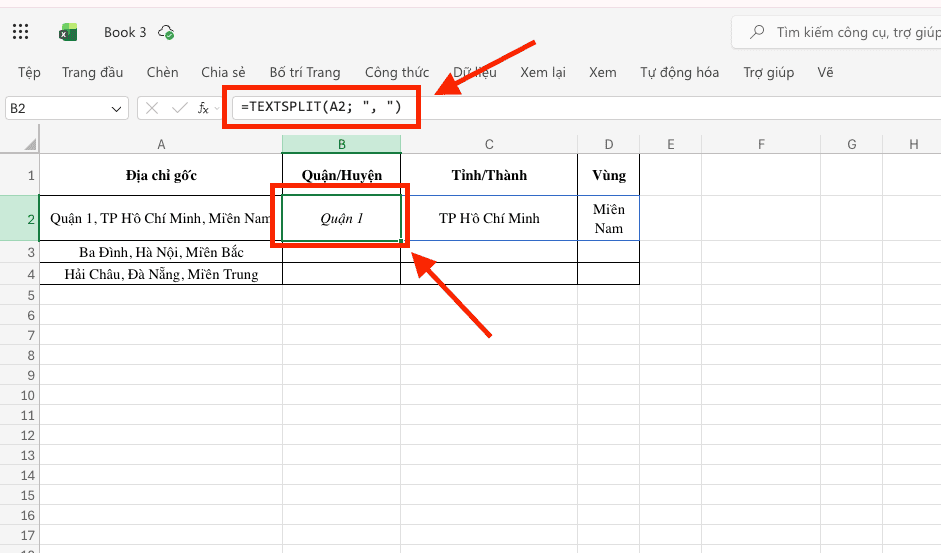
Task: Select row 10 header
Action: pyautogui.click(x=20, y=395)
